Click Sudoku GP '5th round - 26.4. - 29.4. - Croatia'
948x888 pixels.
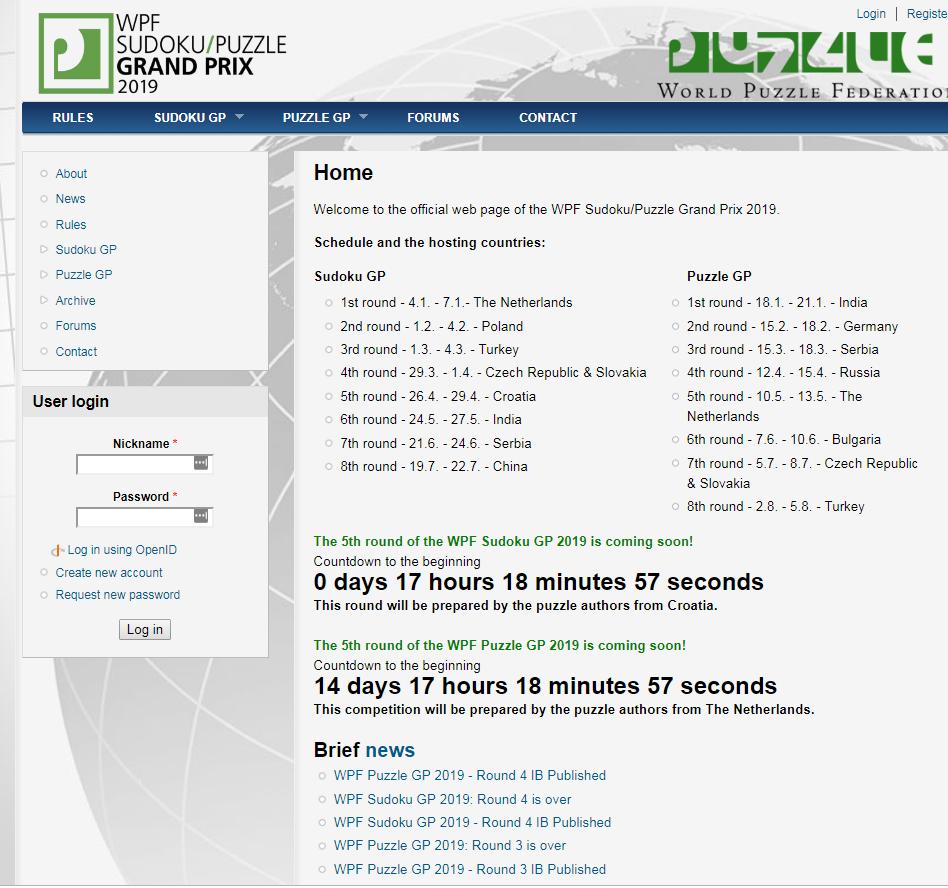coord(438,397)
